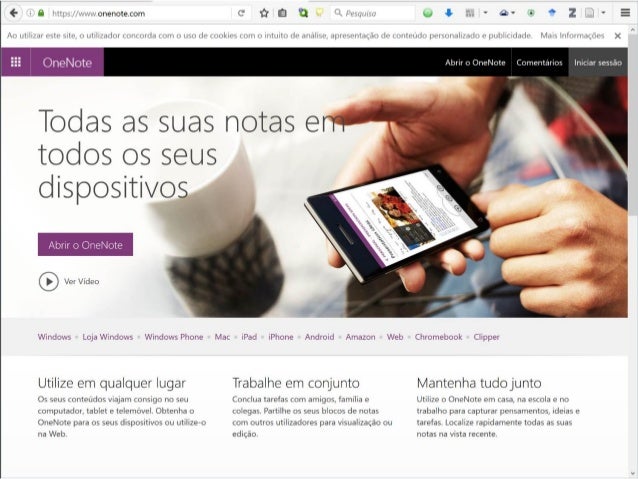The height and width of the screenshot is (479, 638).
Task: Expand the dropdown next to the page icon
Action: click(603, 13)
